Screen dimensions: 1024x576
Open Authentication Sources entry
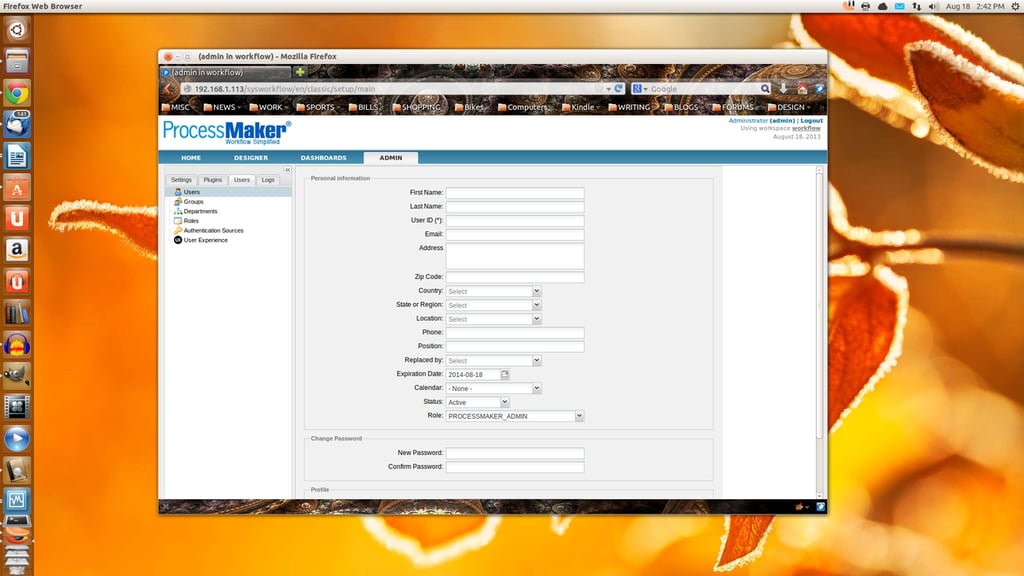click(x=213, y=231)
